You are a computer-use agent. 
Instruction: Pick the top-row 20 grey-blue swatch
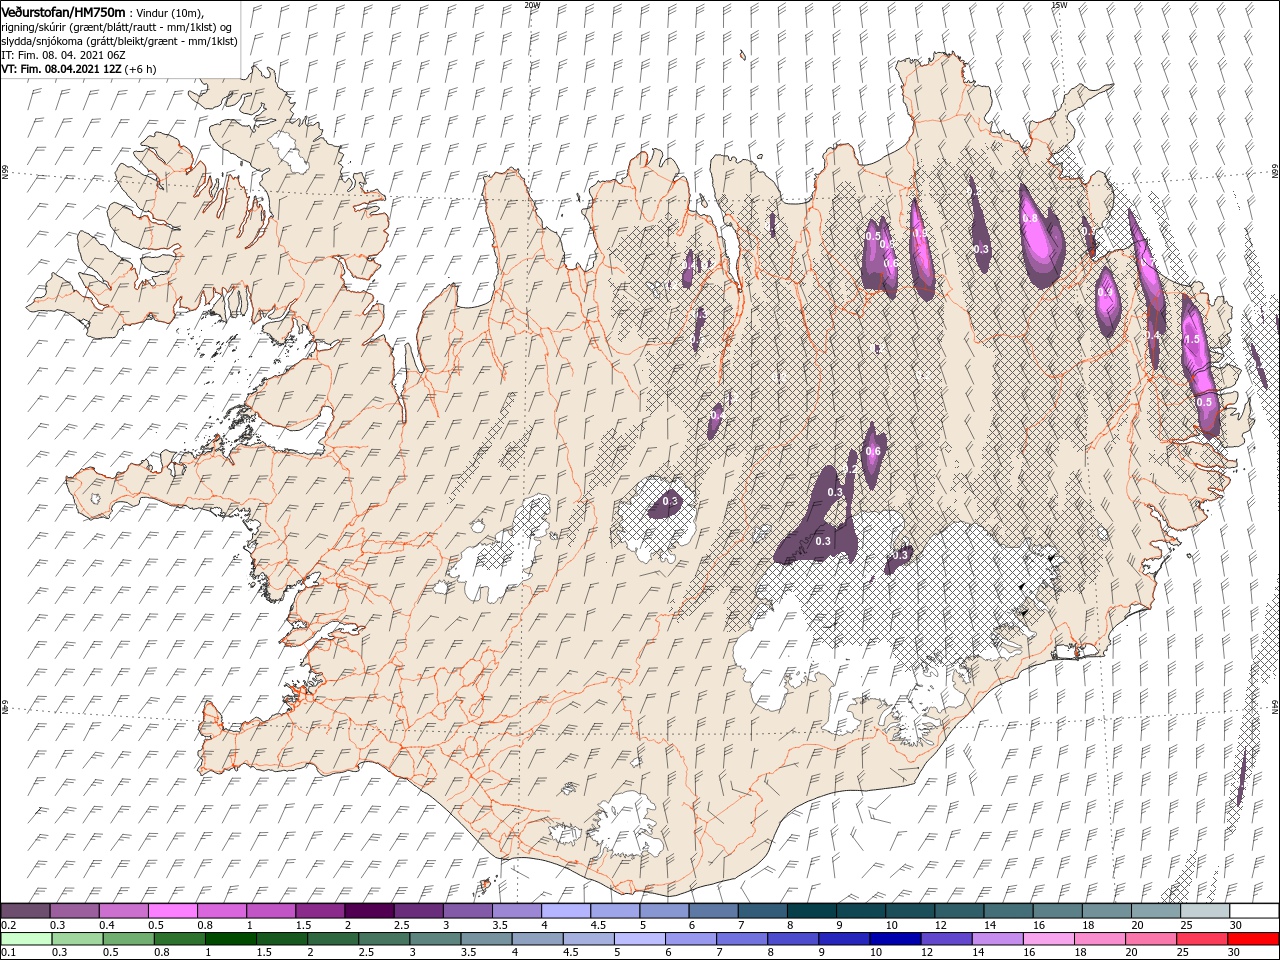(x=1156, y=911)
